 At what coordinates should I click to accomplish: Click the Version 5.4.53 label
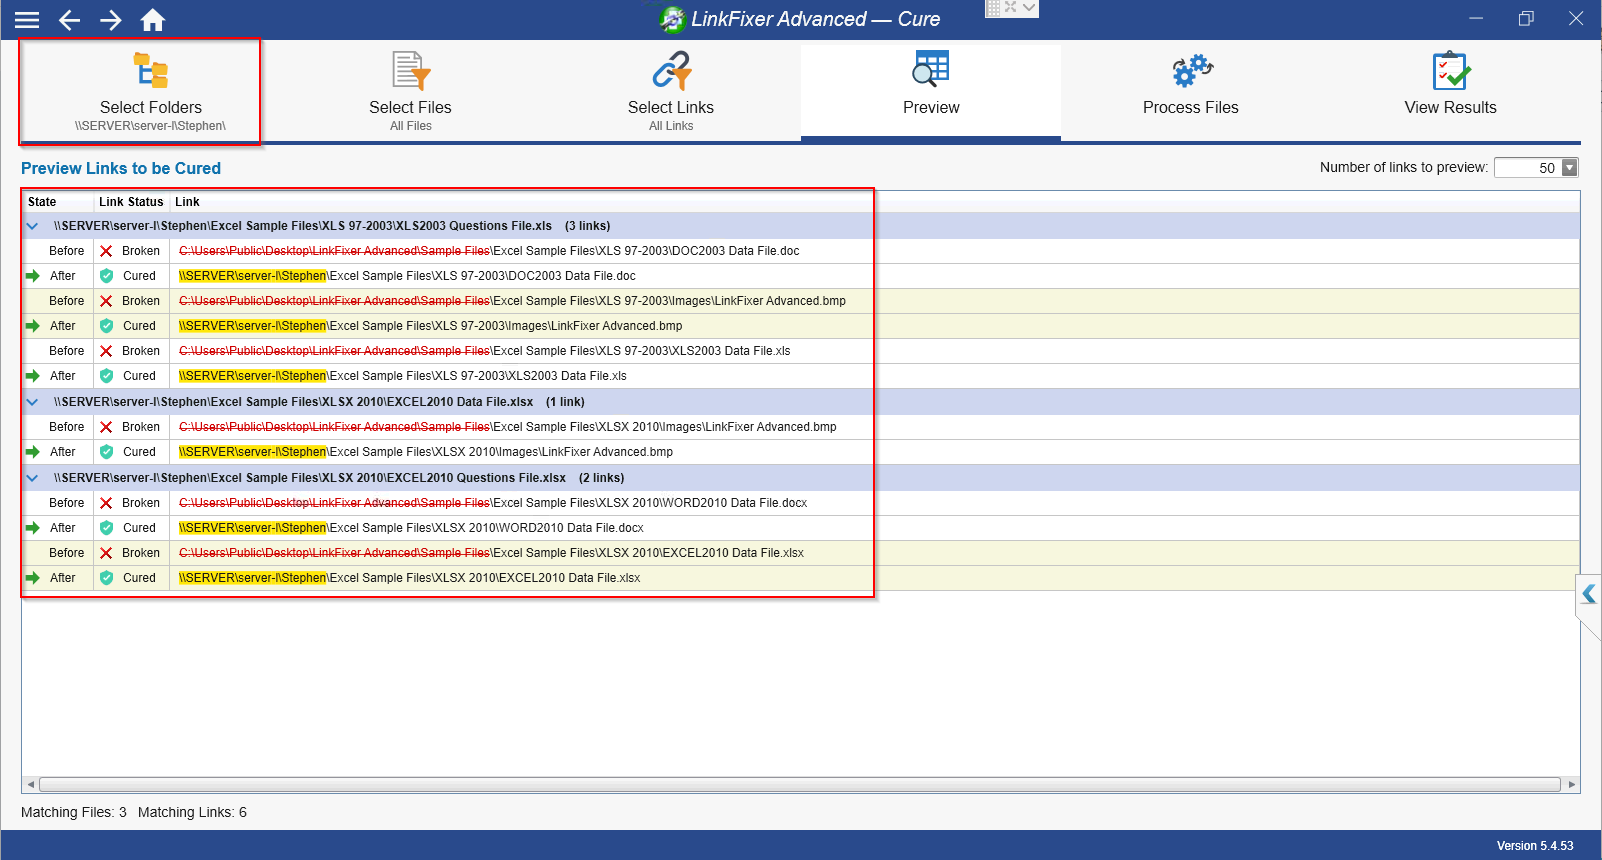click(x=1535, y=846)
